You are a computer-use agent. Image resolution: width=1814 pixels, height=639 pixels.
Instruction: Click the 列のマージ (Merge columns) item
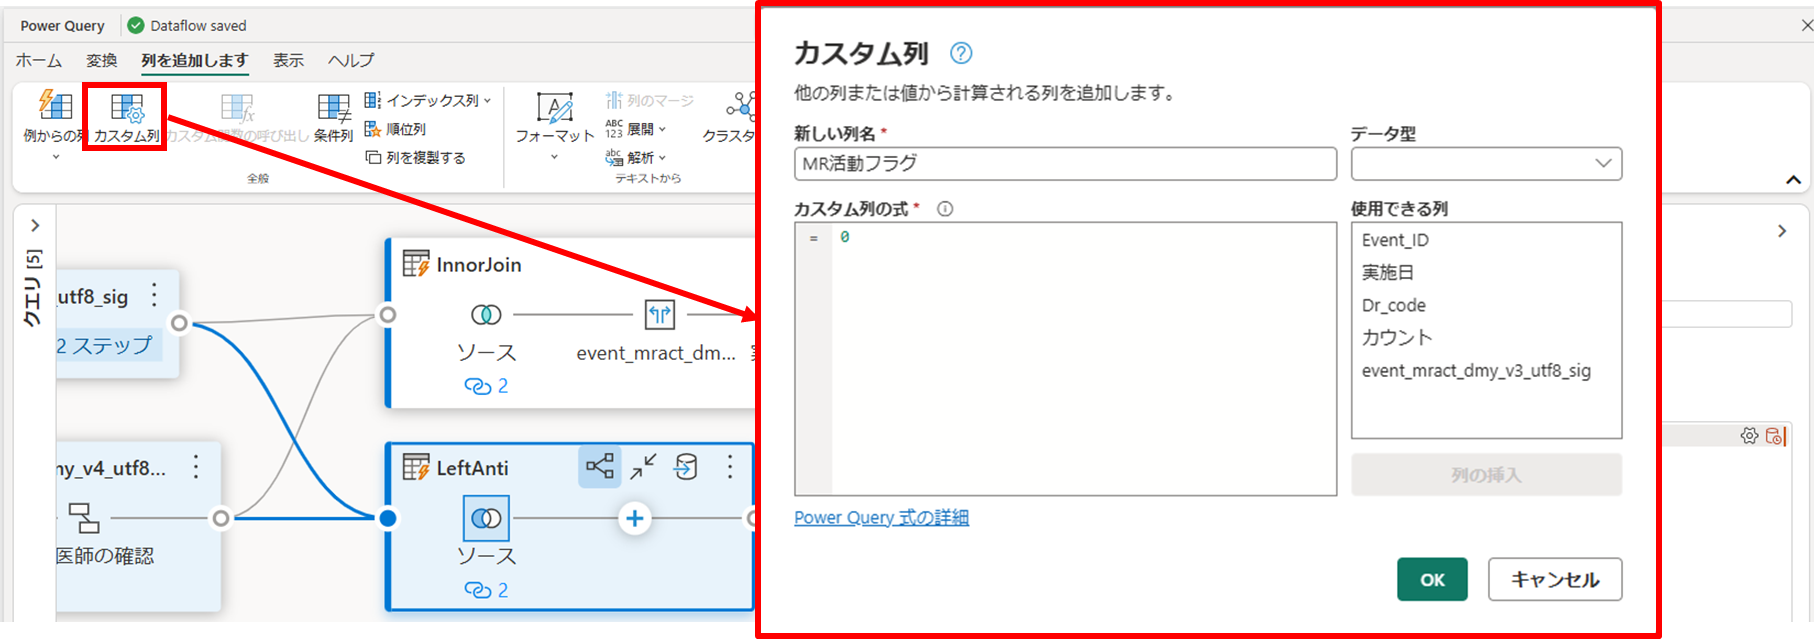pyautogui.click(x=649, y=100)
